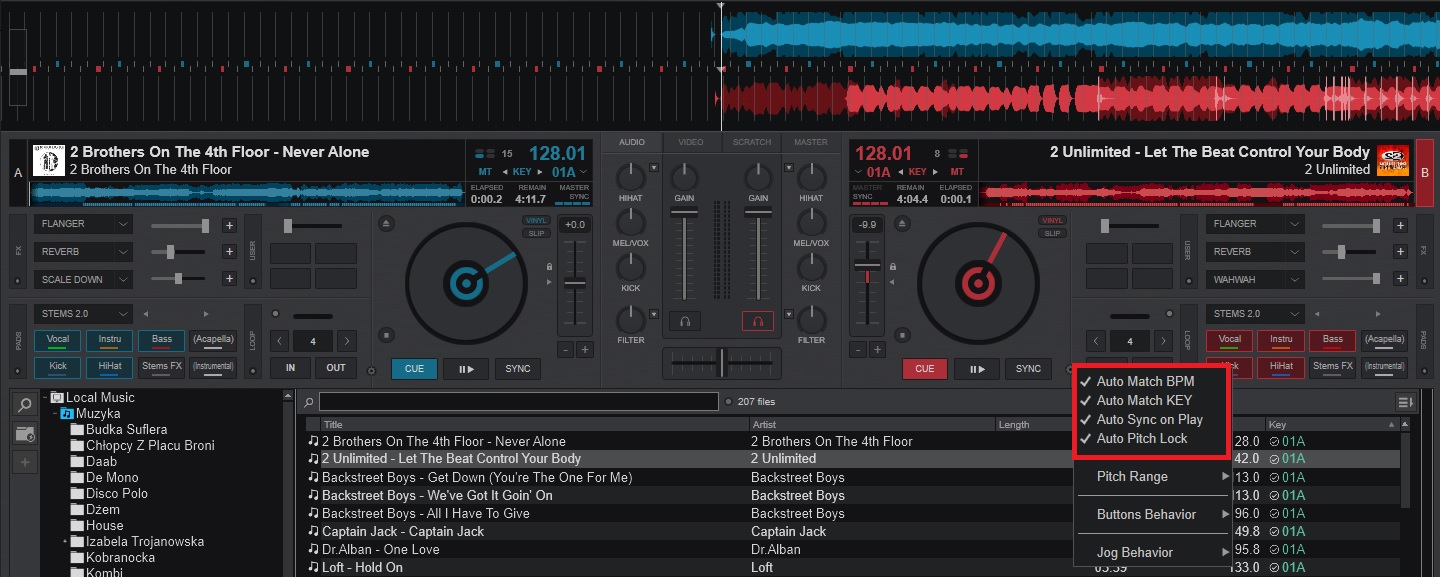This screenshot has width=1440, height=577.
Task: Click the search magnifier icon in the browser sidebar
Action: (x=23, y=405)
